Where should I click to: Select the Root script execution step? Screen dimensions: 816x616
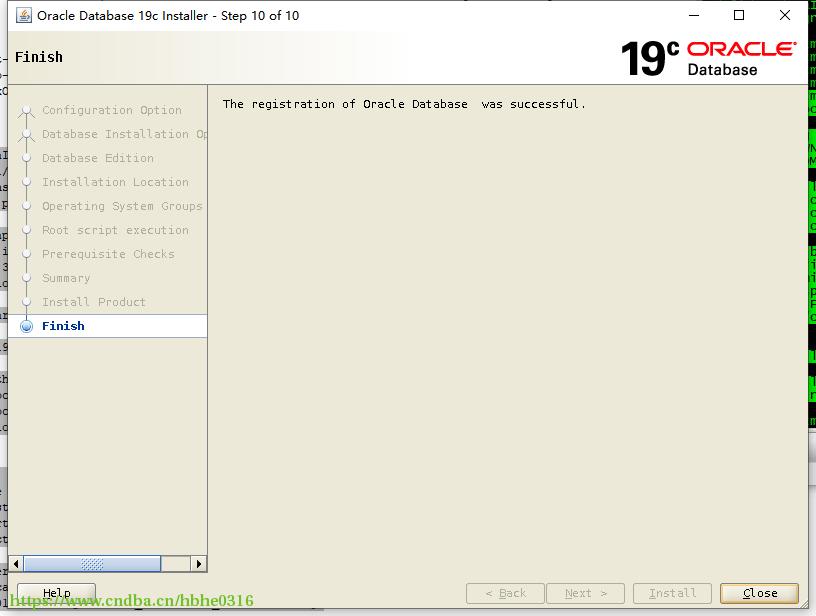pyautogui.click(x=116, y=230)
